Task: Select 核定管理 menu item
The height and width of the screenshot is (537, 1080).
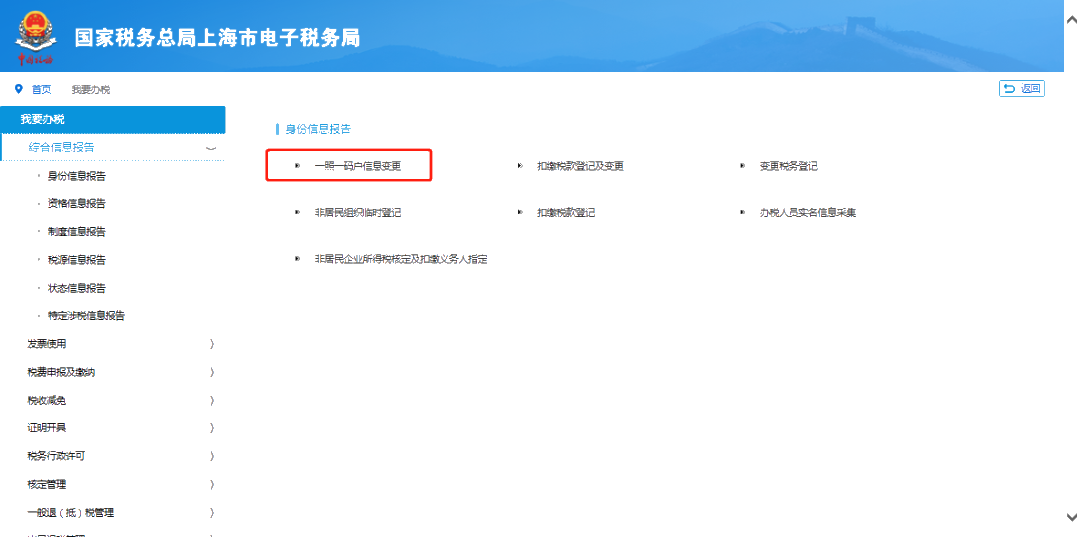Action: pyautogui.click(x=47, y=485)
